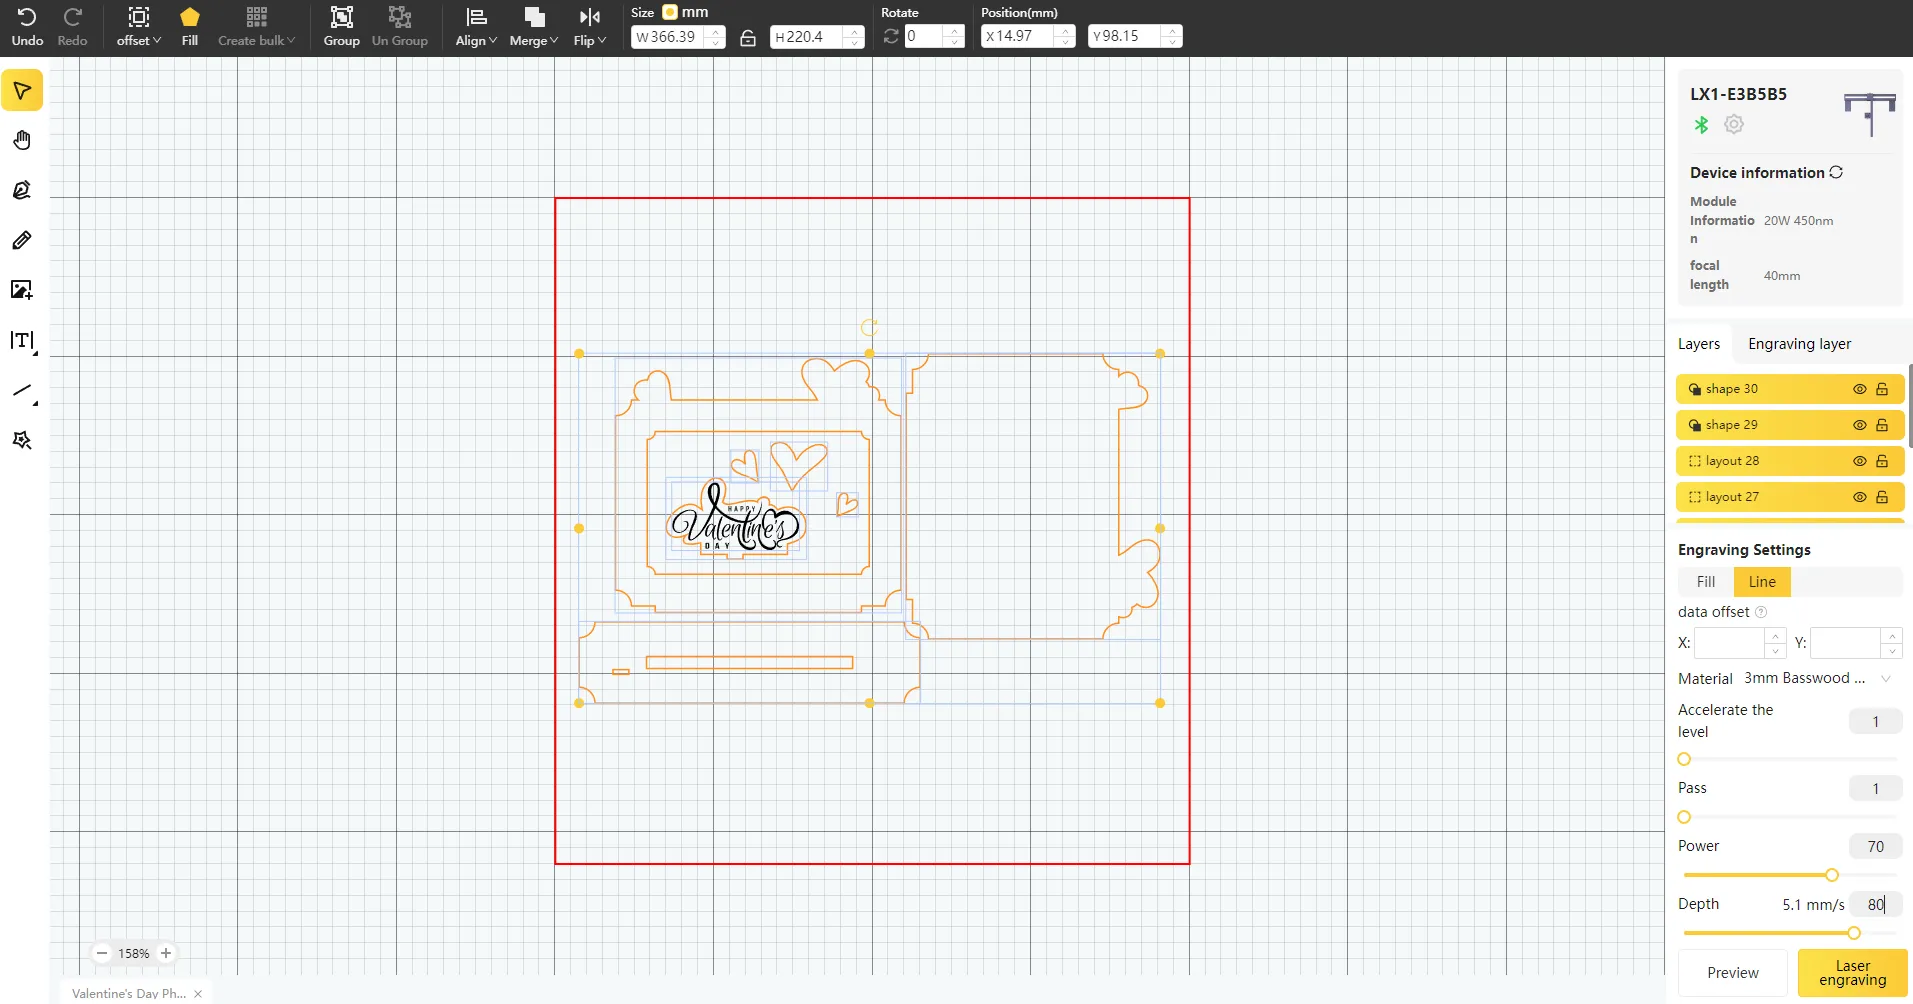Screen dimensions: 1913x1004
Task: Toggle visibility of shape 30 layer
Action: [x=1859, y=389]
